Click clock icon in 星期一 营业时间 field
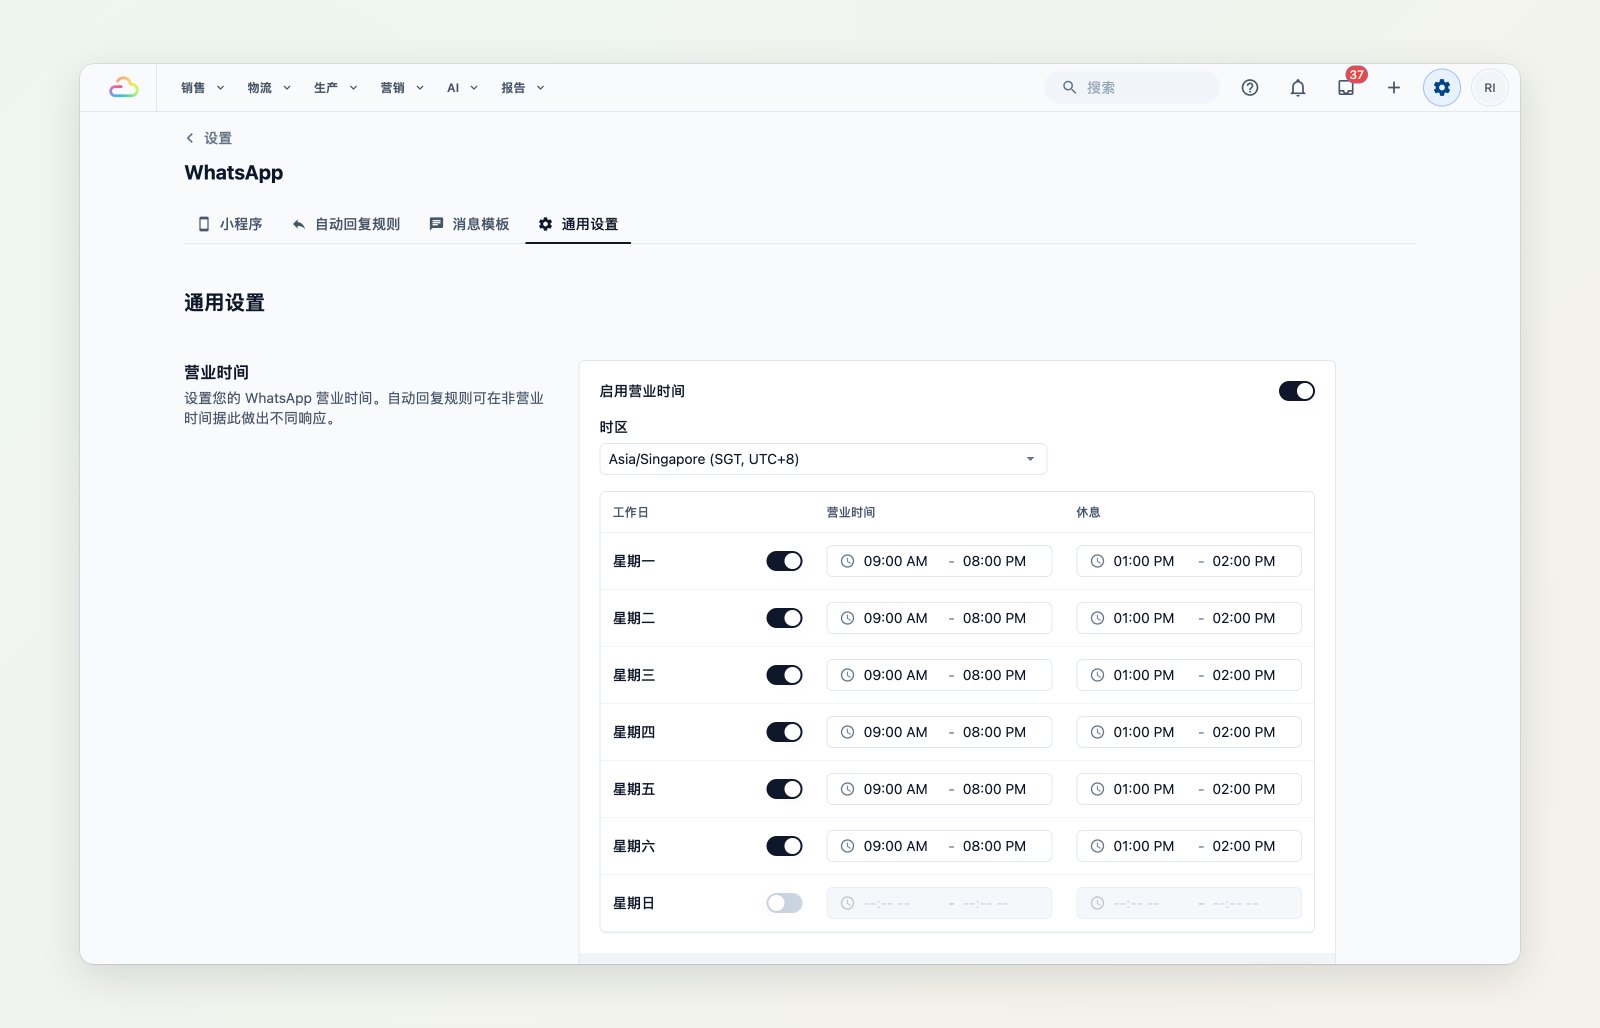 pos(847,561)
